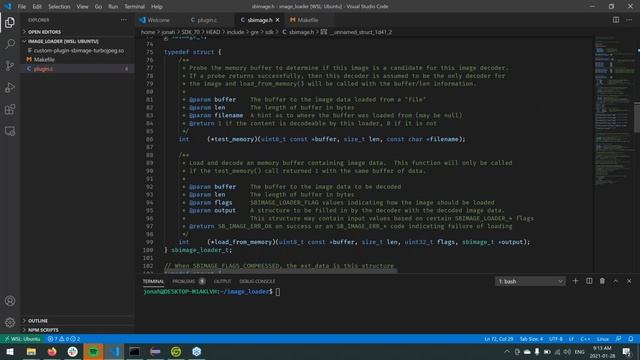Open errors and warnings status item
The height and width of the screenshot is (360, 640).
[64, 339]
